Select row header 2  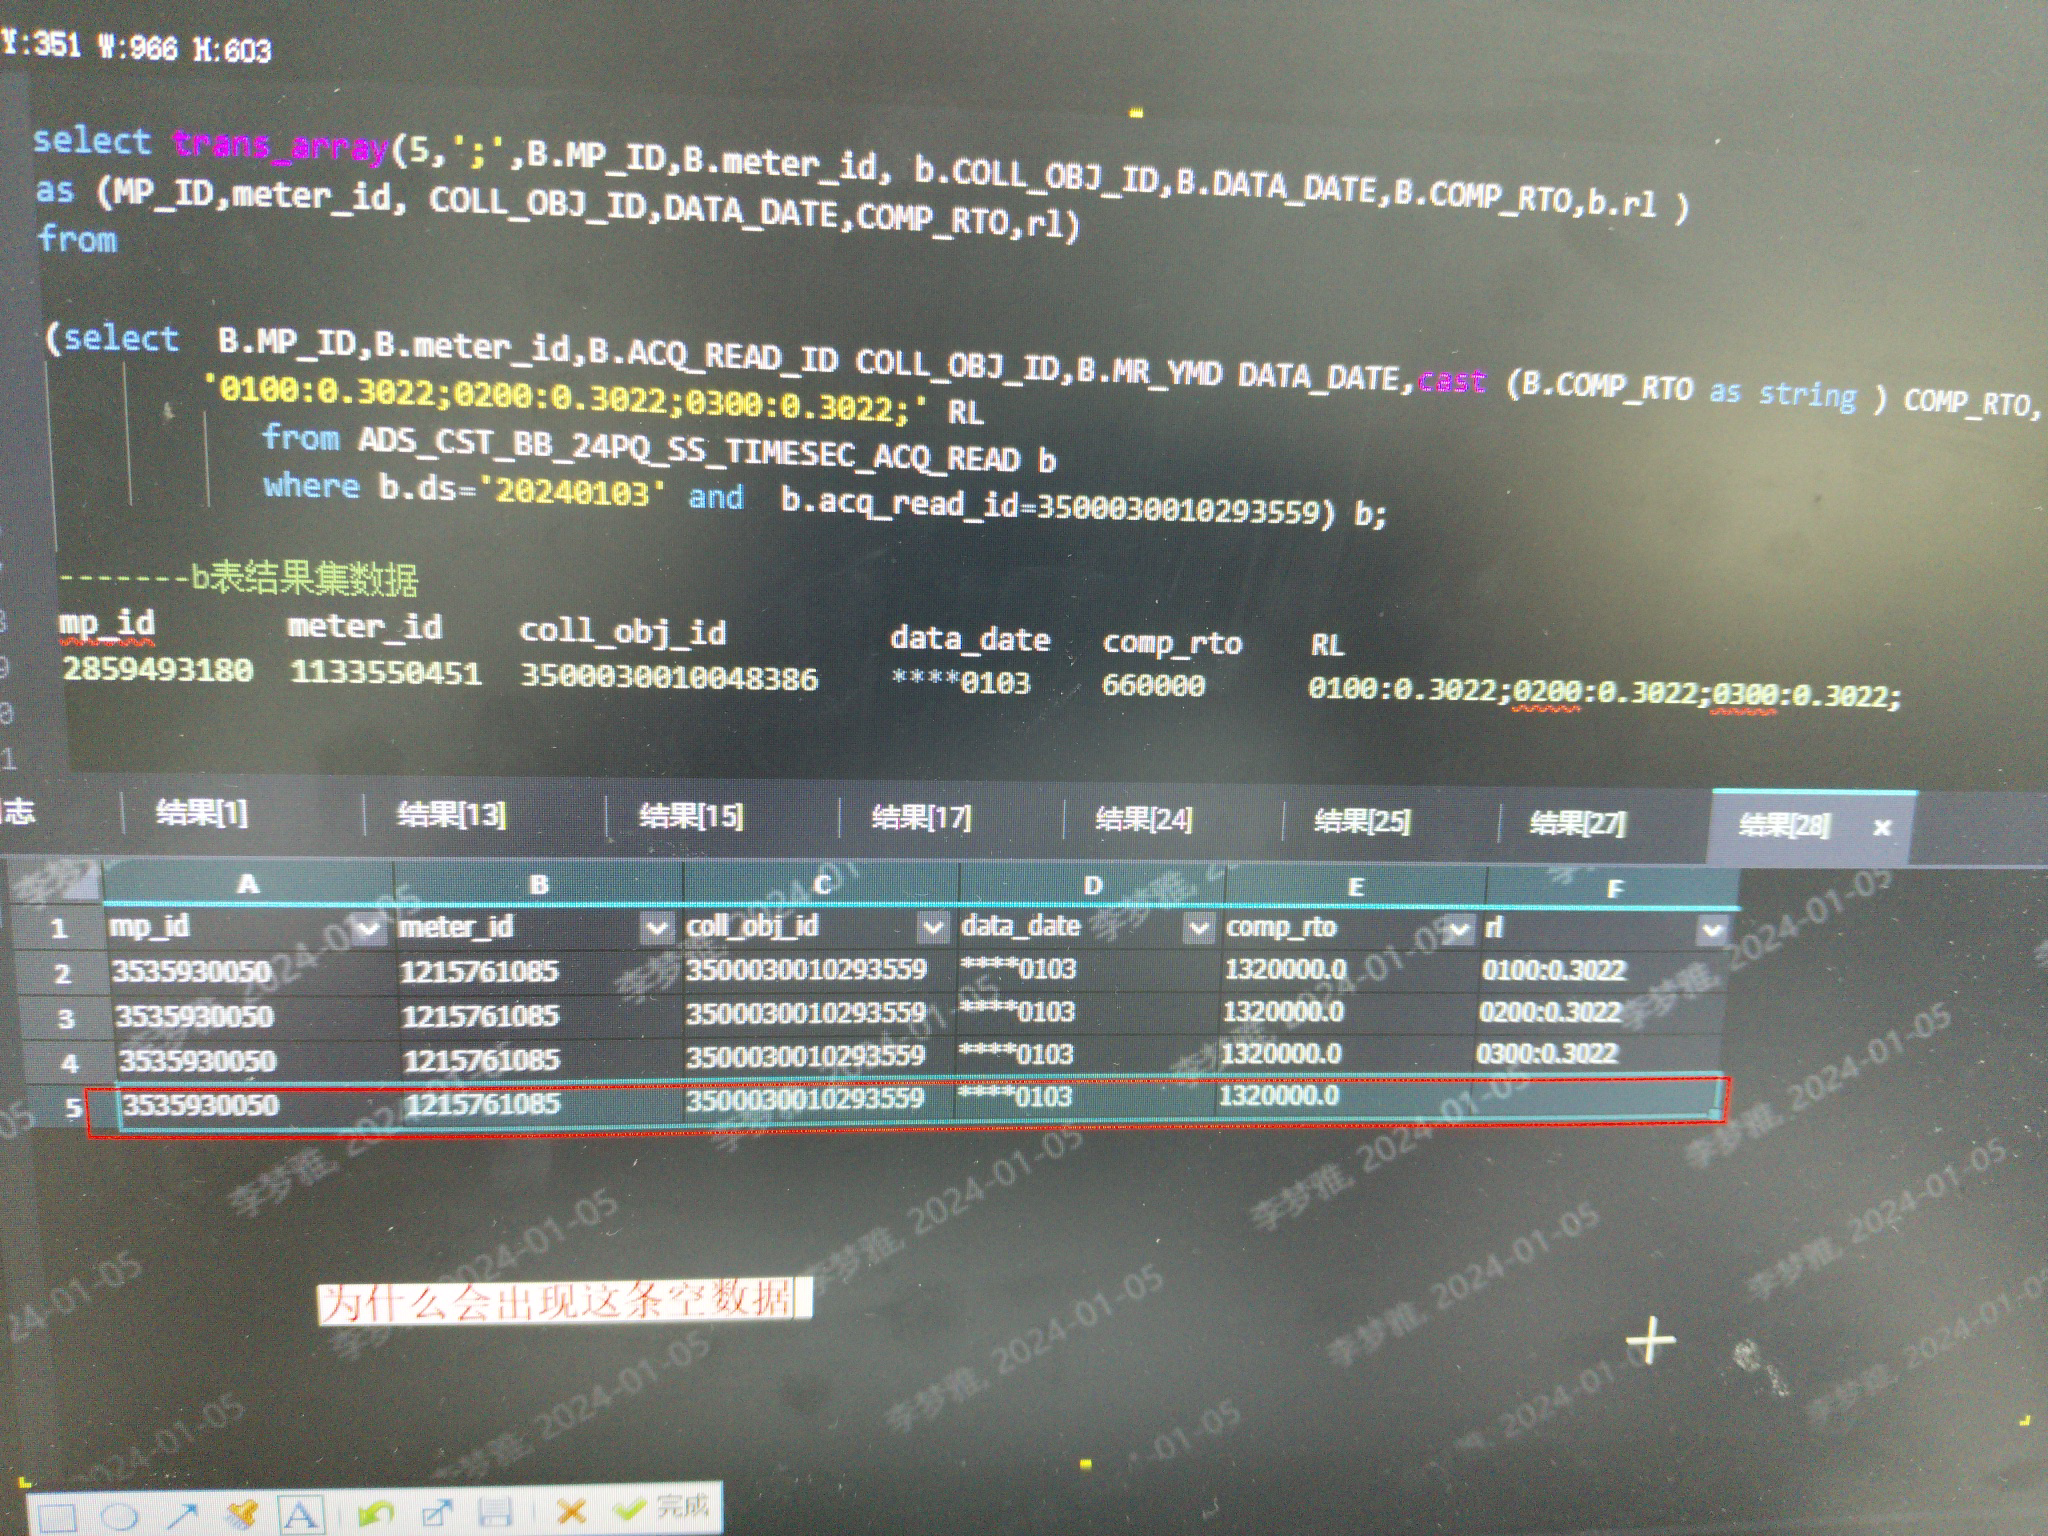click(62, 974)
